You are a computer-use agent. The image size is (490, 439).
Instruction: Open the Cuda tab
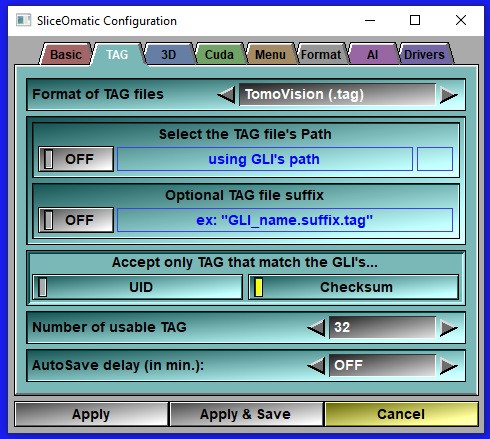219,54
